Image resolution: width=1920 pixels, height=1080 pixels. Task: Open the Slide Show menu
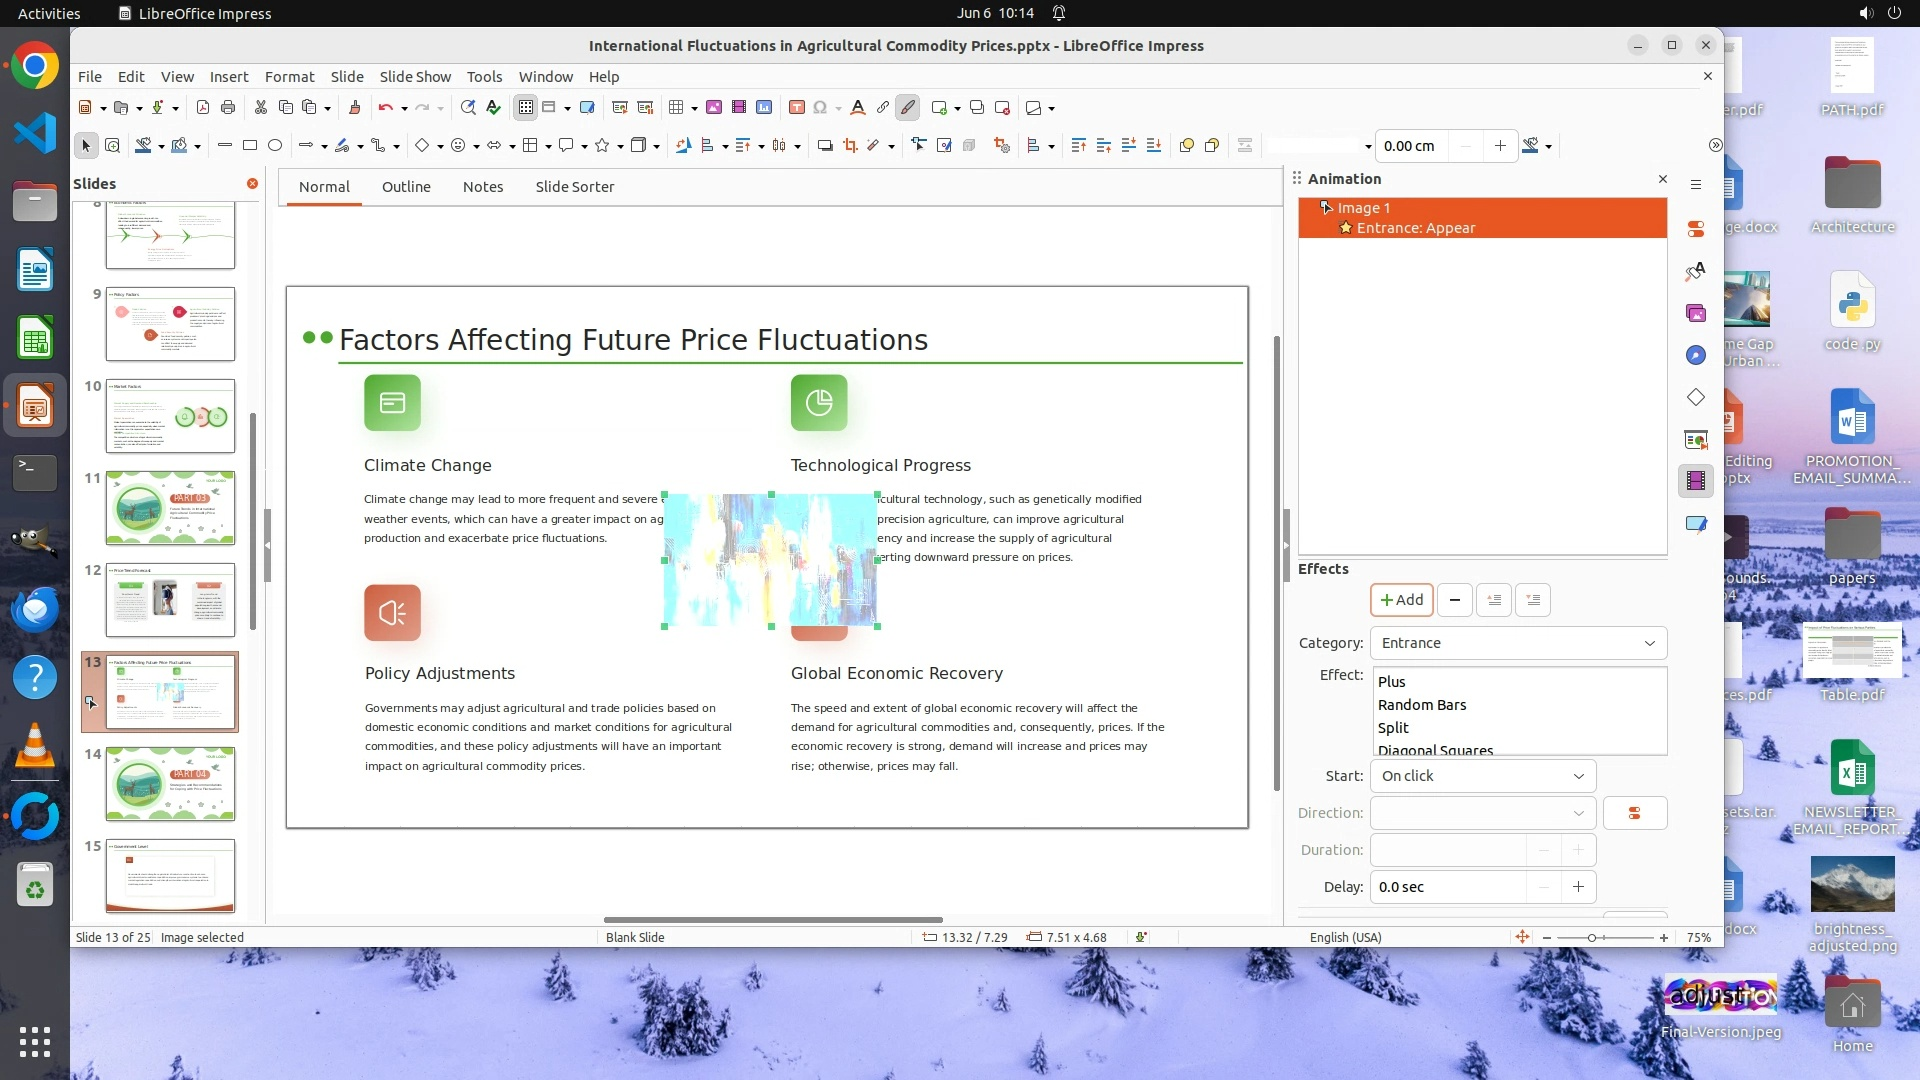(x=415, y=77)
